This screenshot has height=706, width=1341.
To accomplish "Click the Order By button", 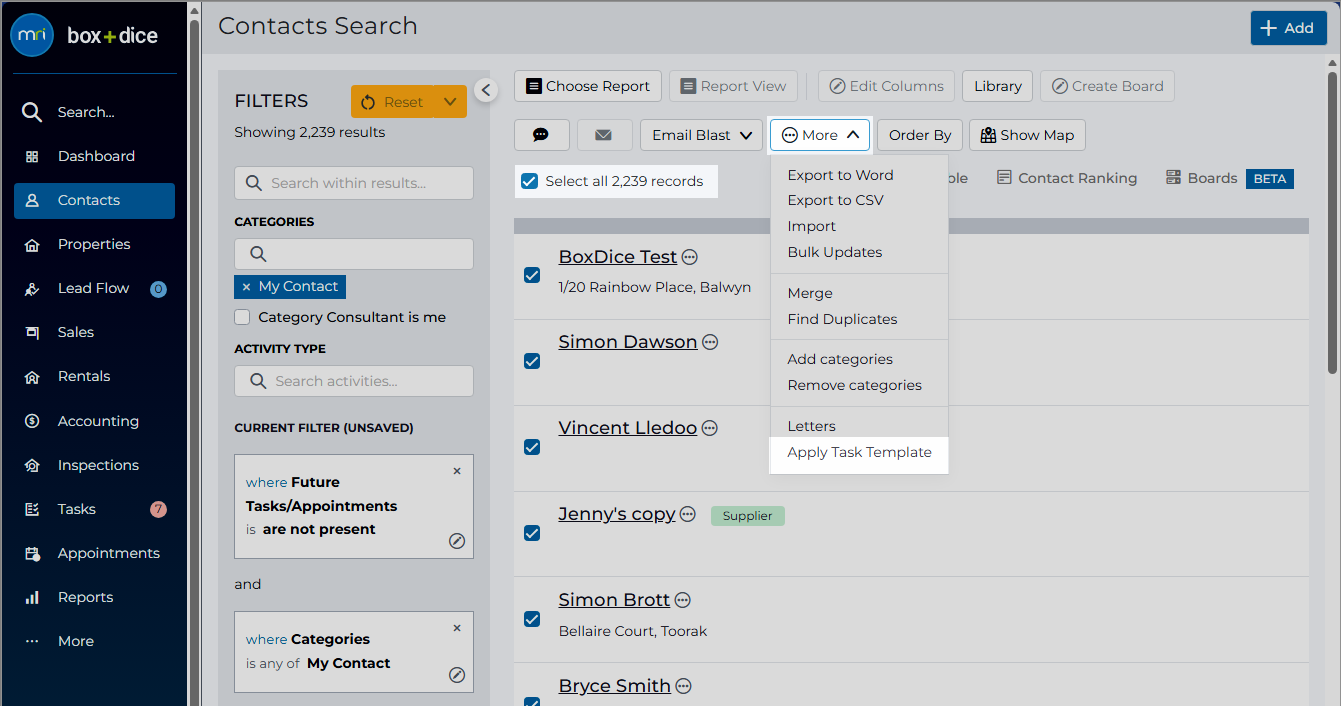I will click(920, 135).
